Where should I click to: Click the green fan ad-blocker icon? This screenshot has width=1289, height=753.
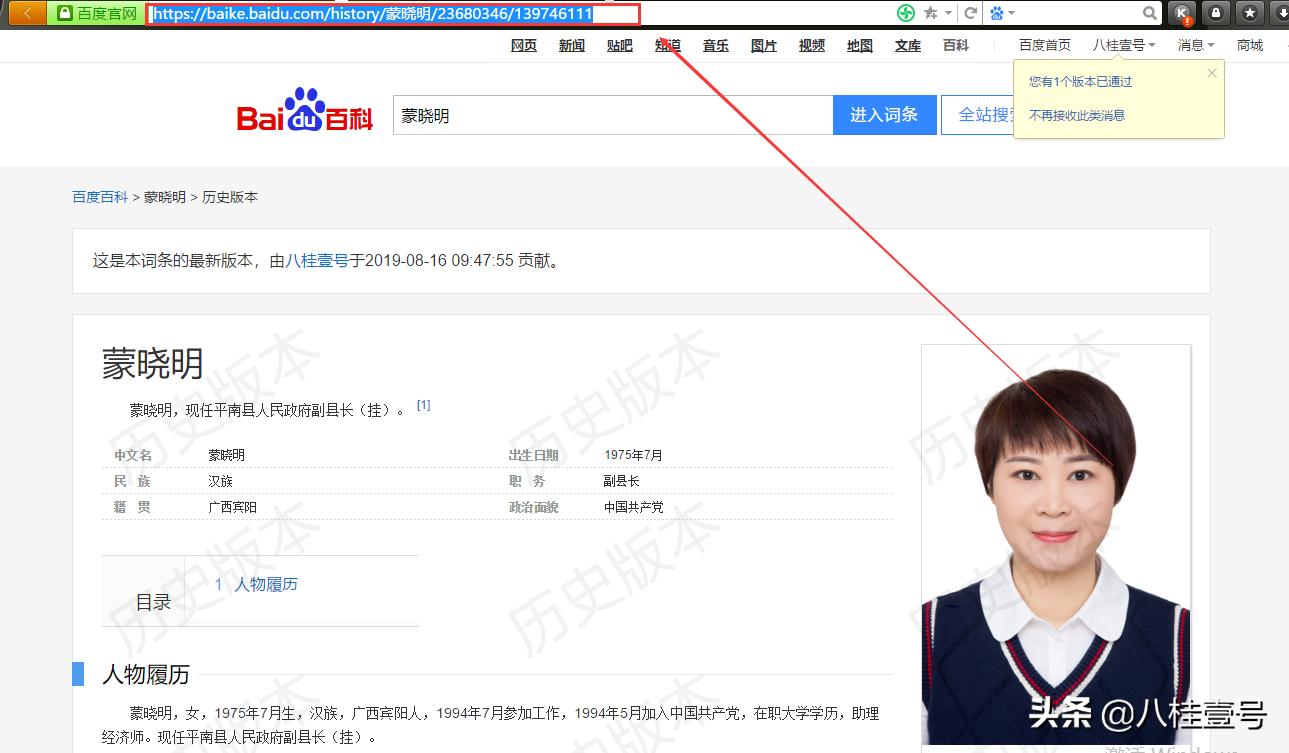click(905, 13)
